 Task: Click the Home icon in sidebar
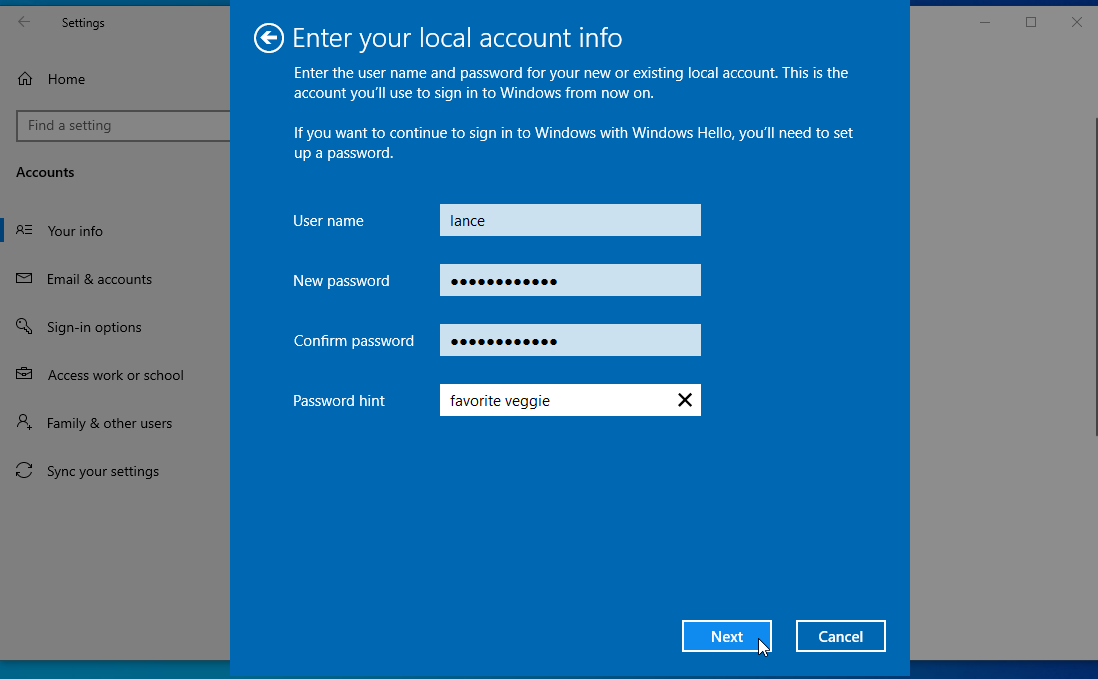click(x=25, y=79)
